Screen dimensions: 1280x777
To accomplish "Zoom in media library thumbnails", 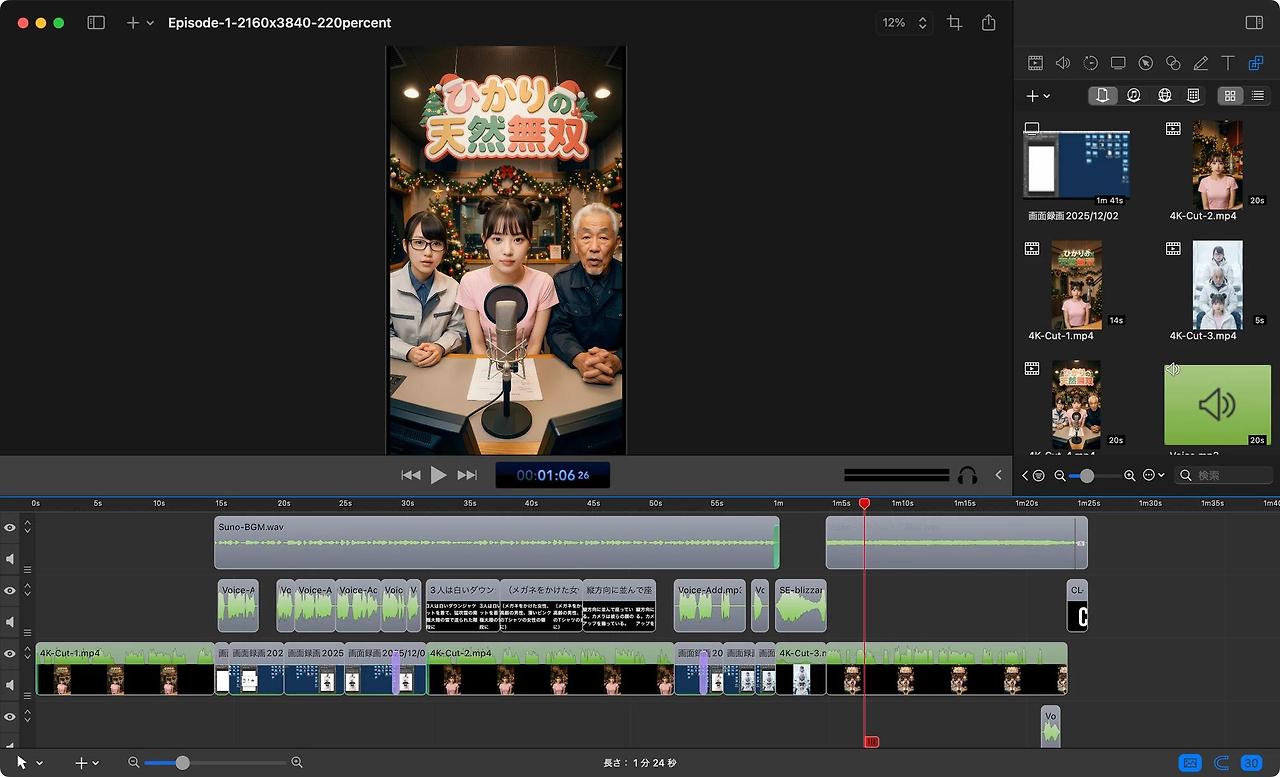I will 1130,476.
